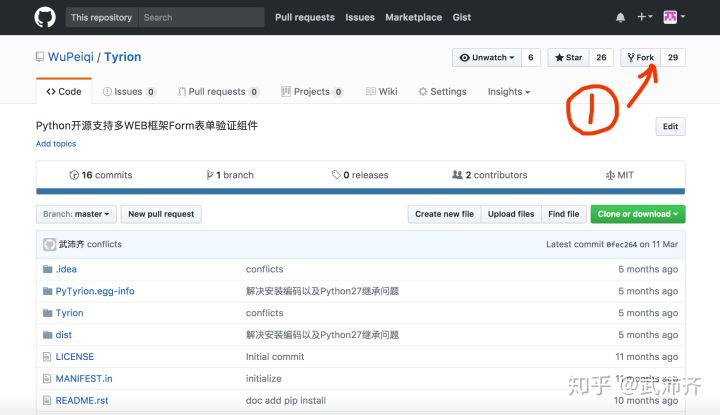Image resolution: width=720 pixels, height=415 pixels.
Task: View the 0 releases page
Action: click(360, 175)
